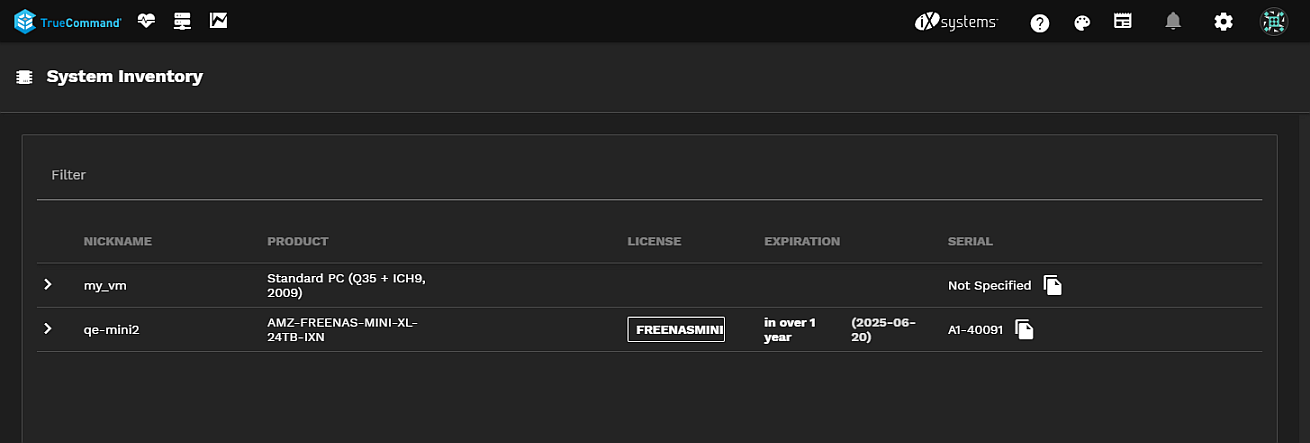The height and width of the screenshot is (443, 1310).
Task: Open the top bar panel/news icon left of bell
Action: point(1123,21)
